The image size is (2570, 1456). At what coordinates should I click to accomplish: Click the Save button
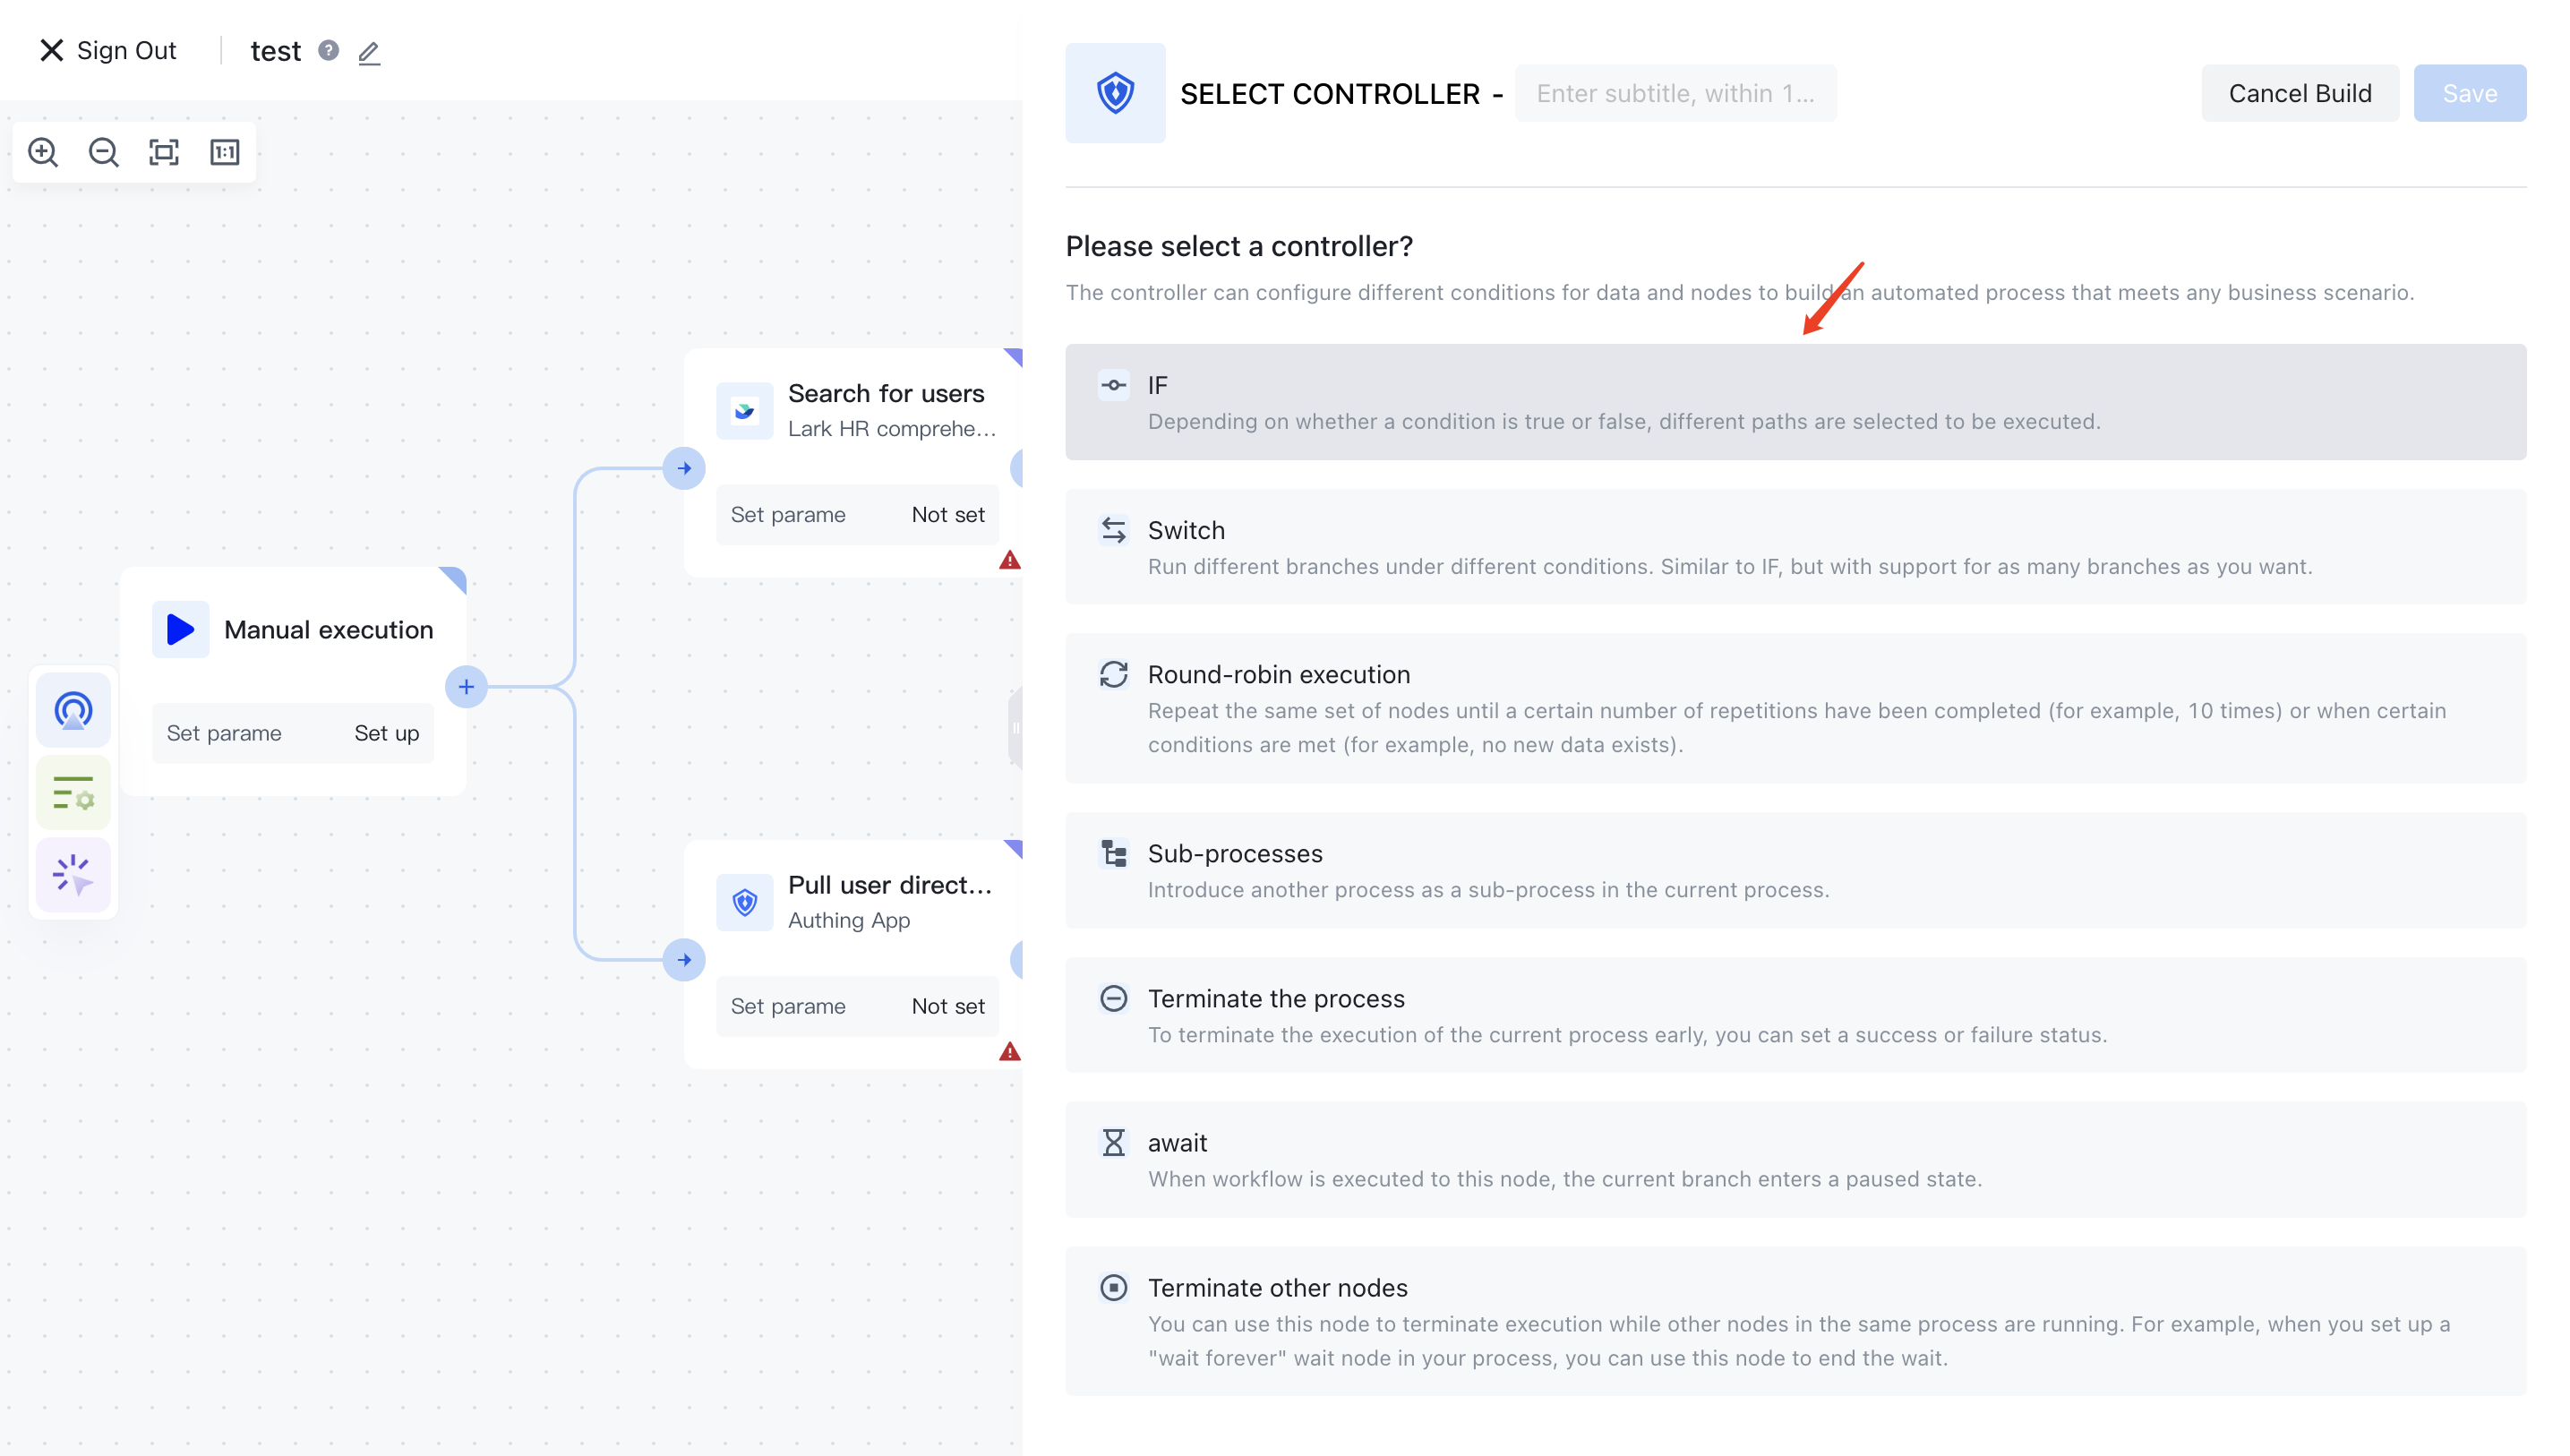[2468, 94]
